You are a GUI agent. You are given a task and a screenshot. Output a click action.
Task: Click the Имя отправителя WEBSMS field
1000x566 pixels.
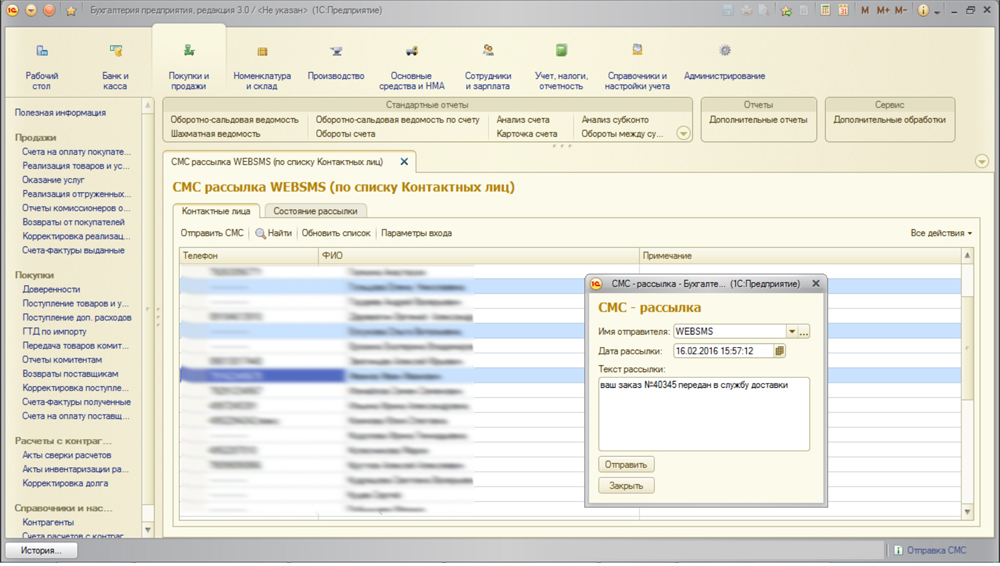[730, 331]
